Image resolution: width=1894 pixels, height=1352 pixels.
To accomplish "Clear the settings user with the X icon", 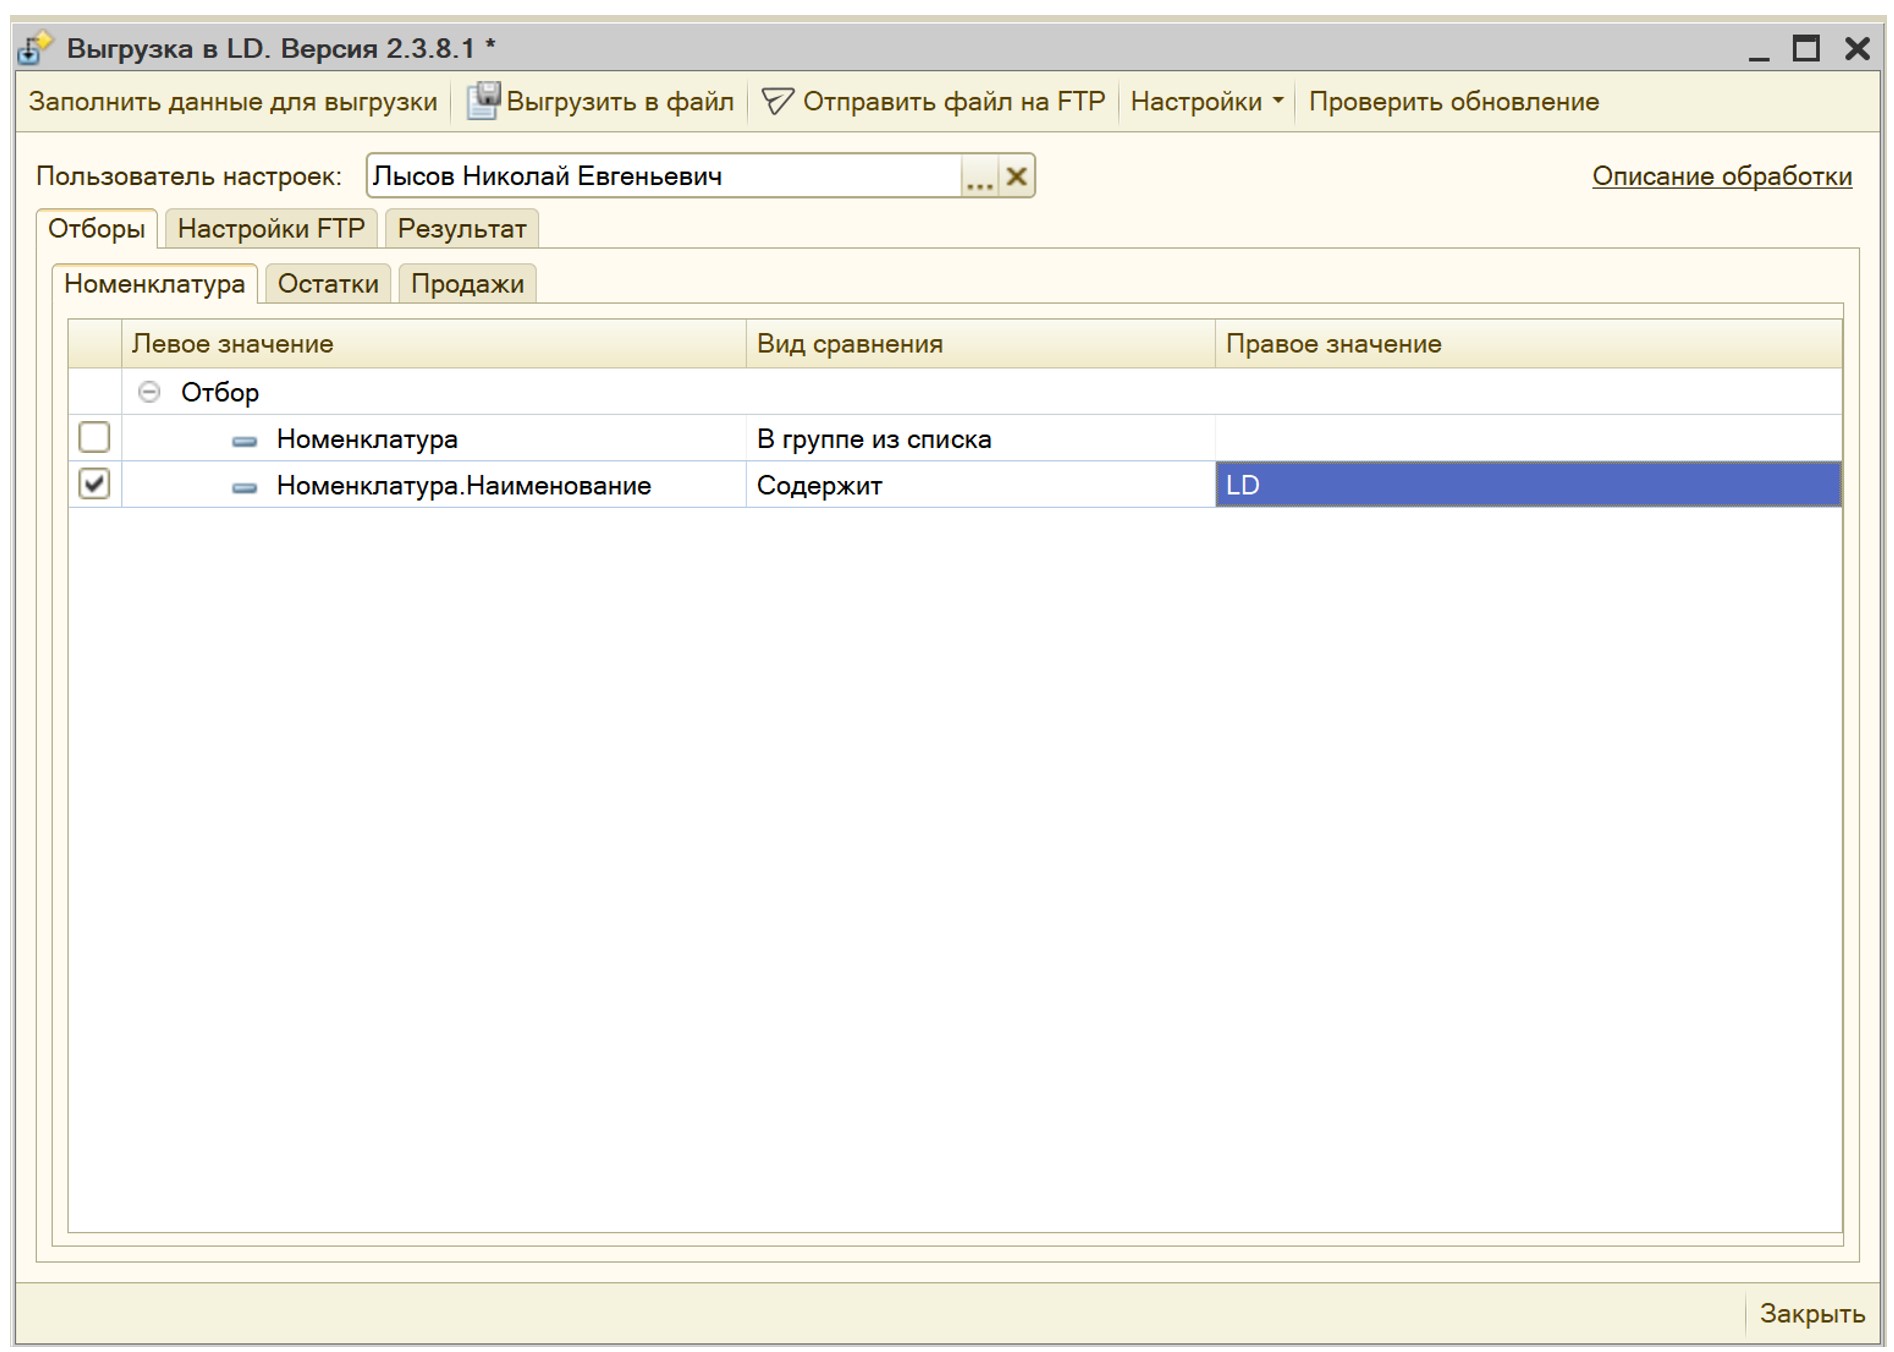I will click(x=1016, y=176).
